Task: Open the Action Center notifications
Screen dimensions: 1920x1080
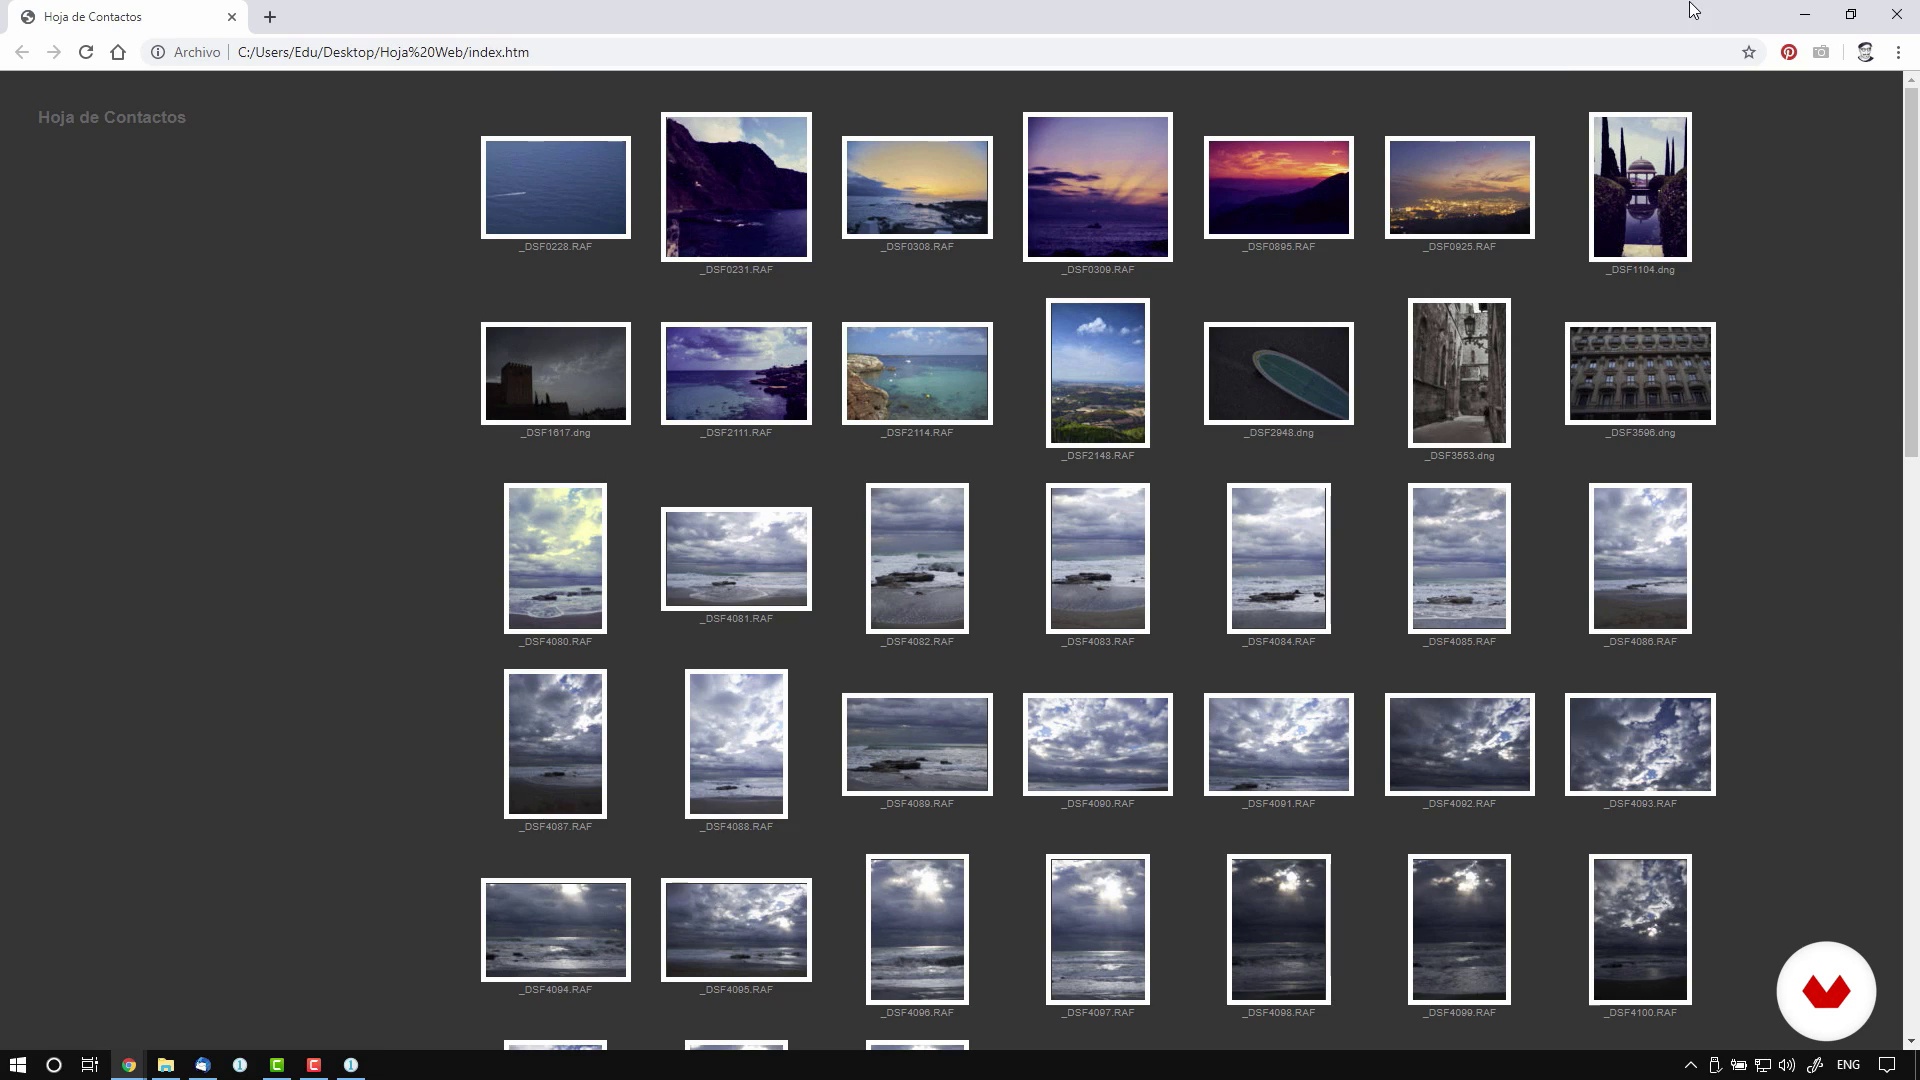Action: 1887,1065
